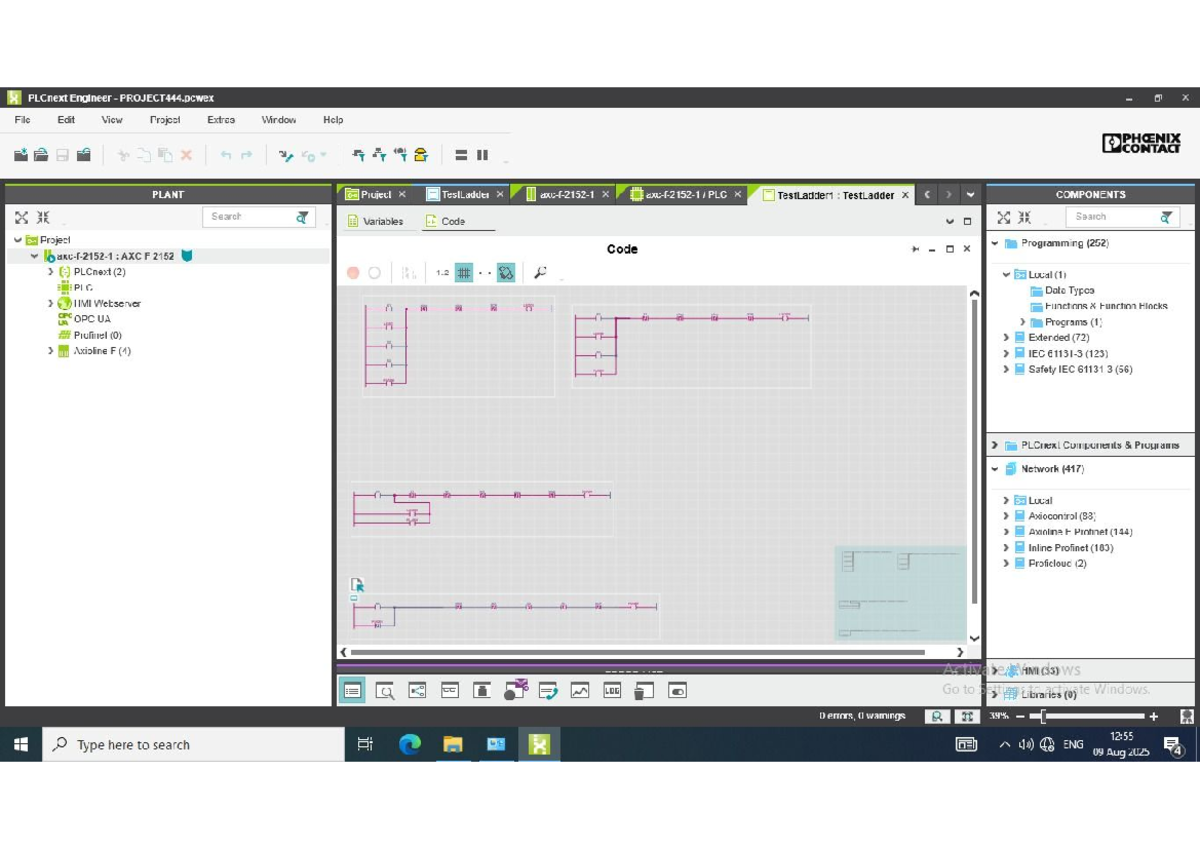The height and width of the screenshot is (849, 1200).
Task: Click the horizontal scrollbar of code worksheet
Action: click(x=638, y=652)
